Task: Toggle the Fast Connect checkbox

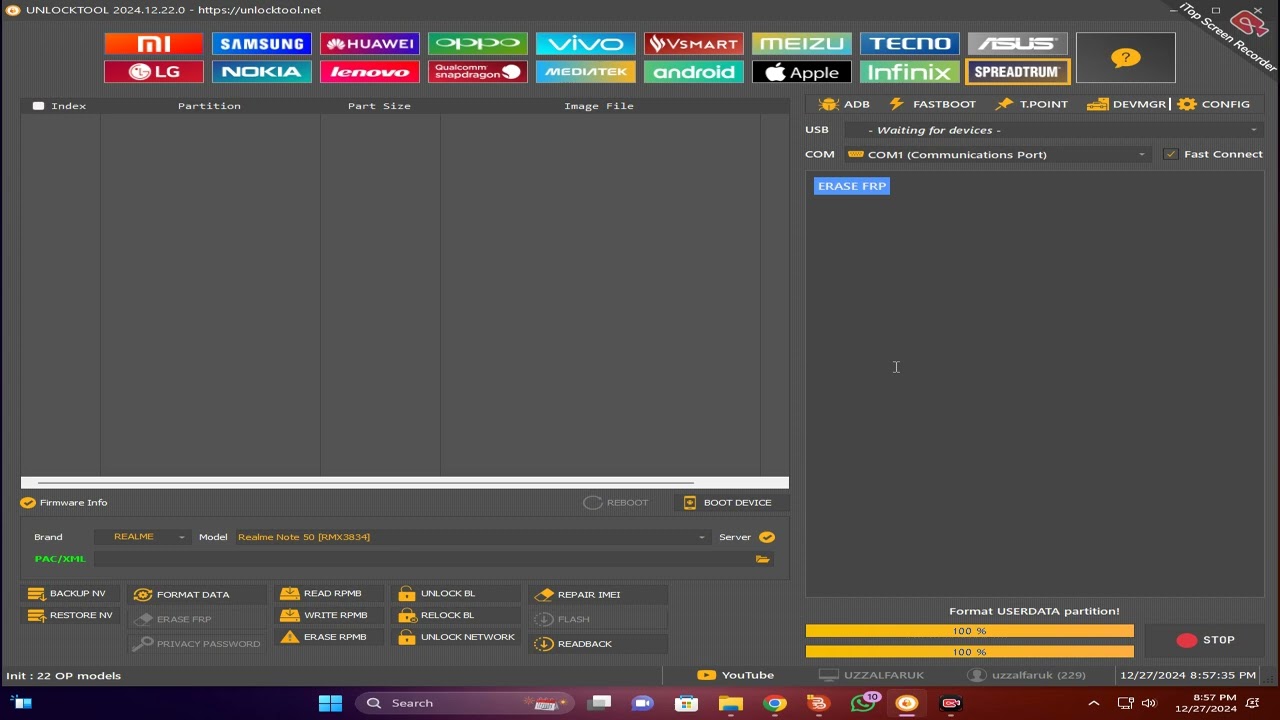Action: (x=1171, y=154)
